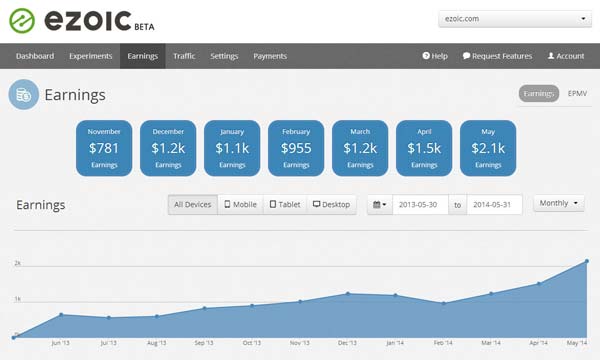Click the Sep '13 data point on chart

click(204, 308)
